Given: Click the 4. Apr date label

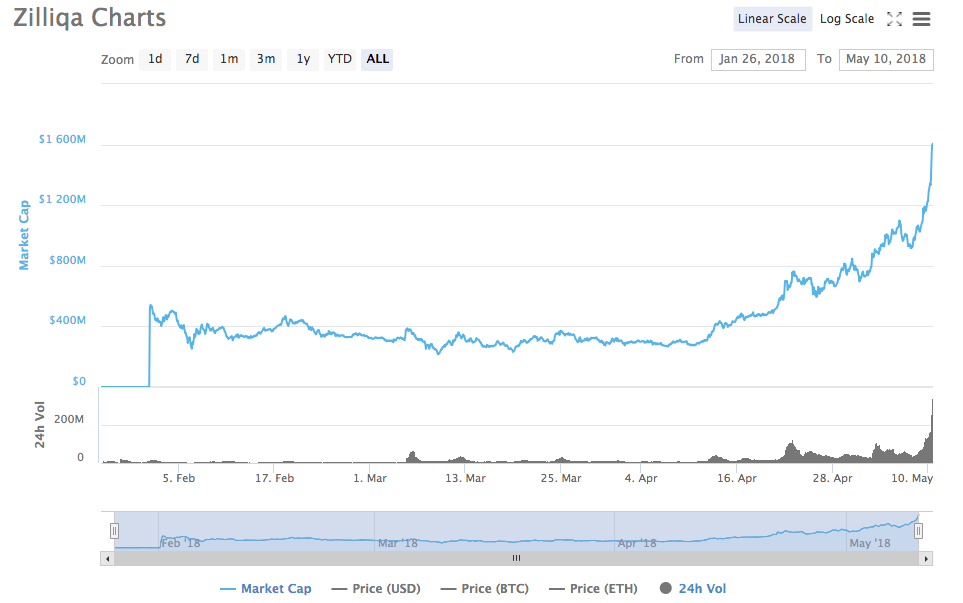Looking at the screenshot, I should point(641,478).
